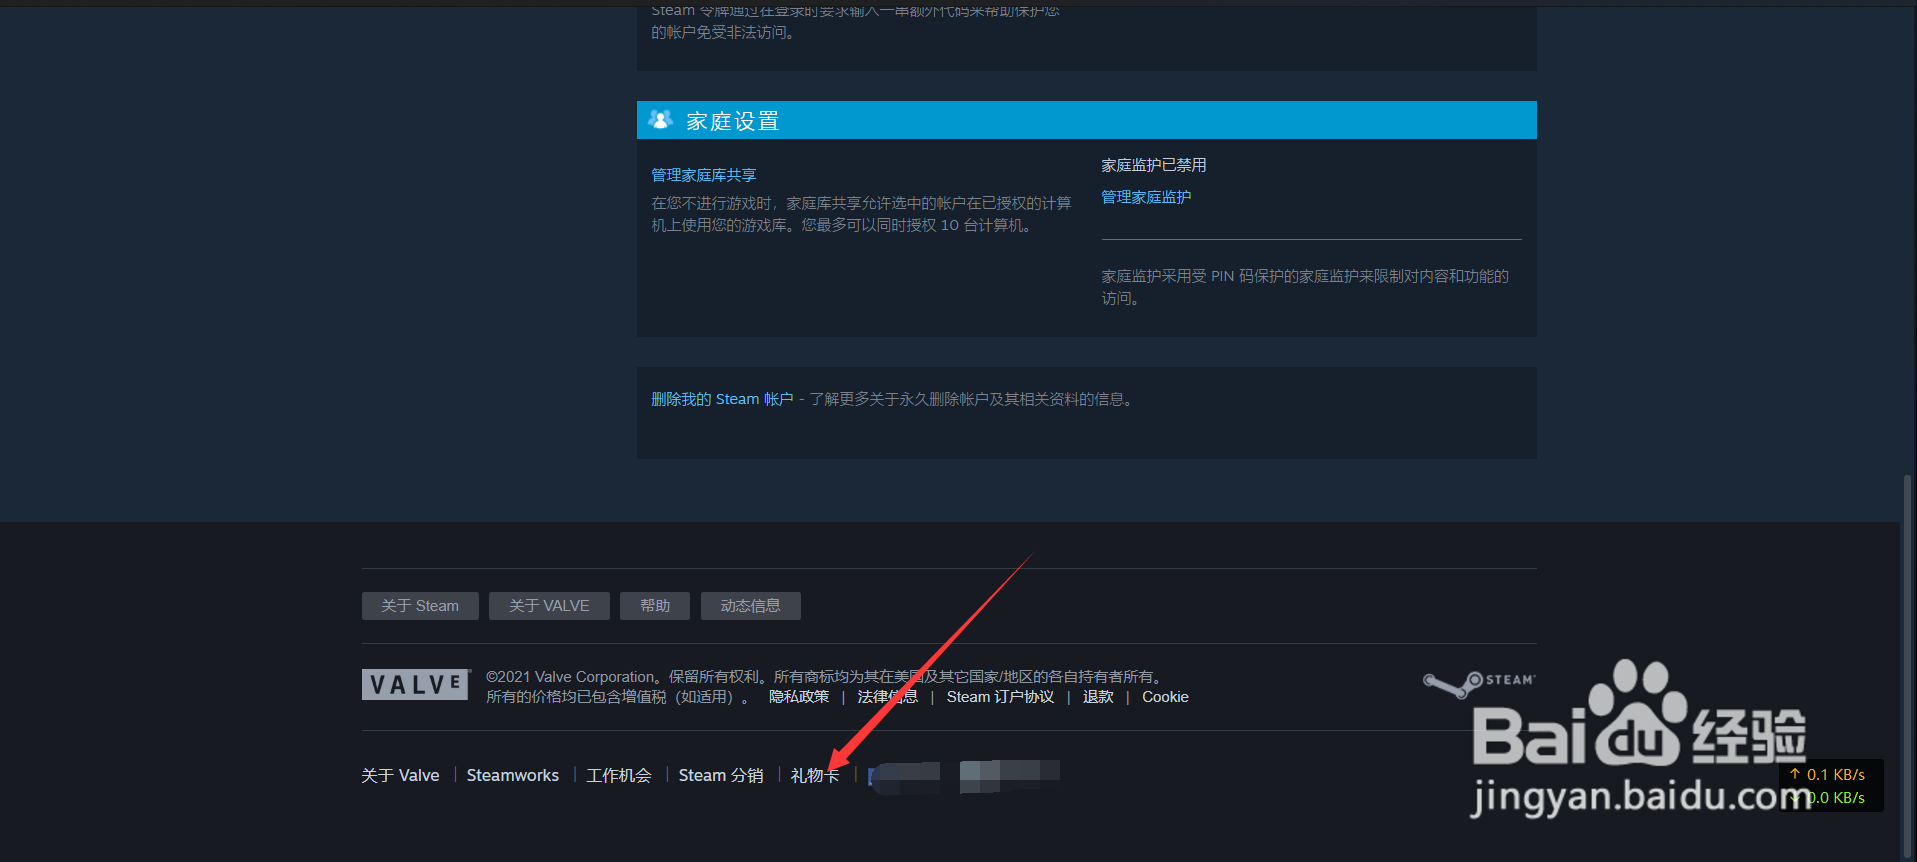Click the 帮助 footer button
The height and width of the screenshot is (862, 1917).
(x=655, y=606)
